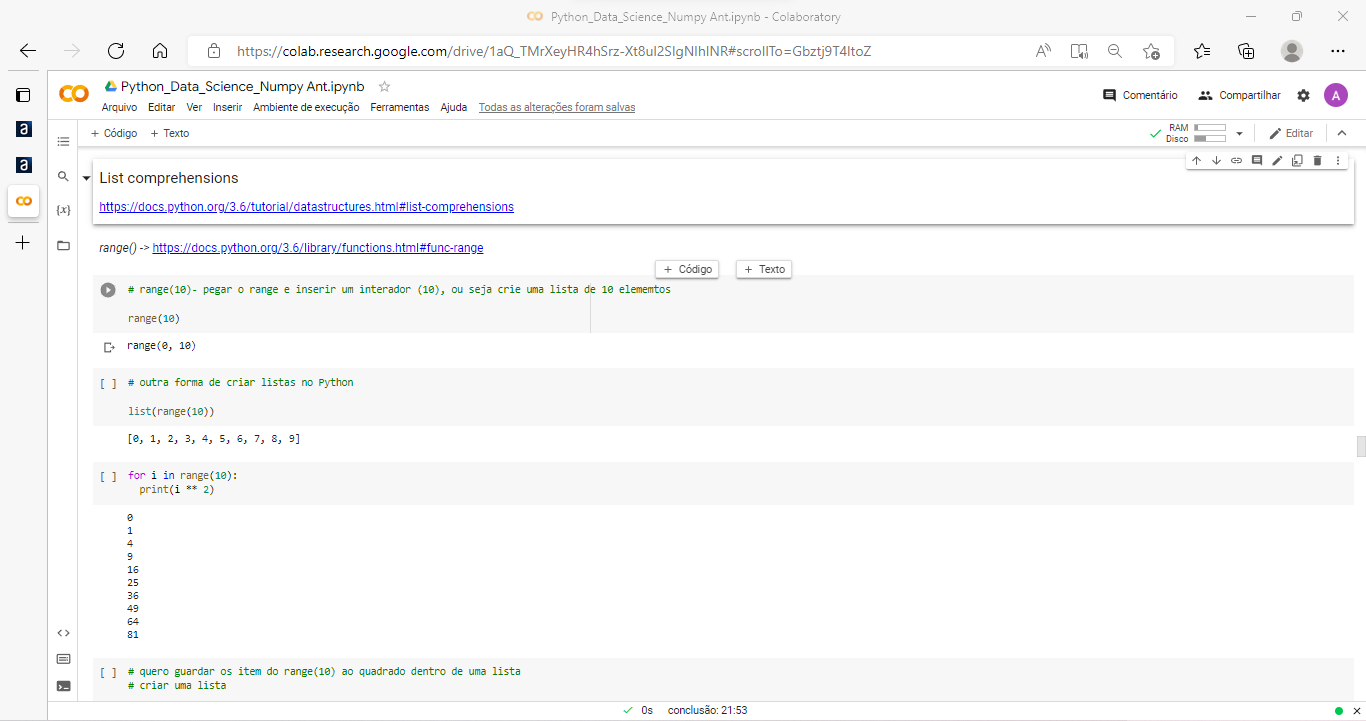Run the 'quero guardar os item' cell

pyautogui.click(x=108, y=672)
